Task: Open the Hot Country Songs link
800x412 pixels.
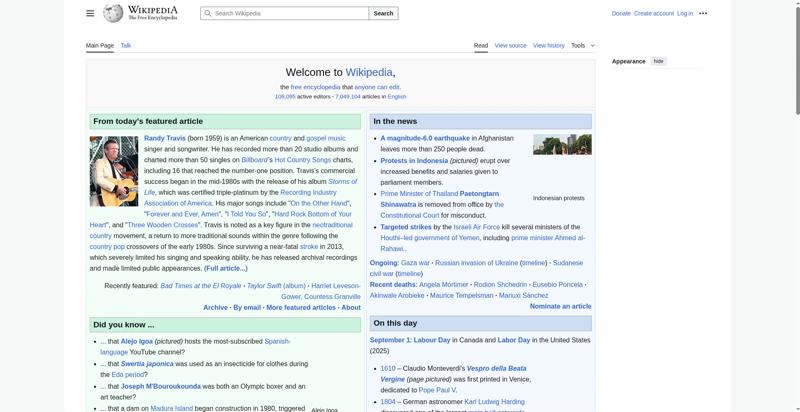Action: click(x=303, y=160)
